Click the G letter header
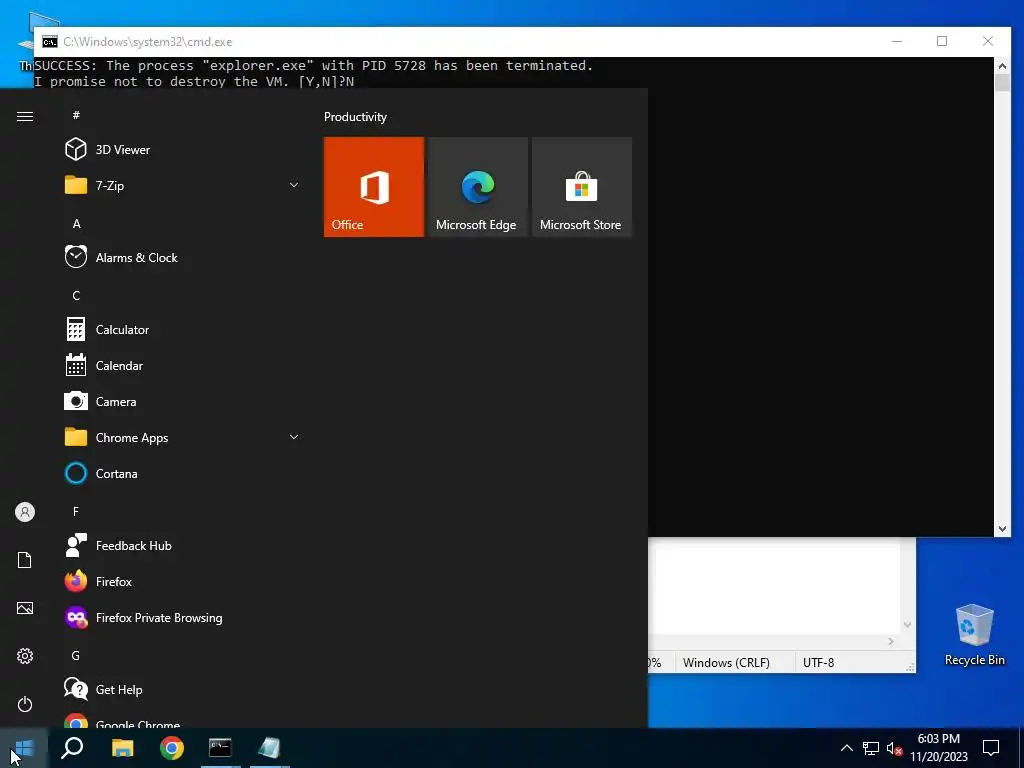 coord(76,655)
